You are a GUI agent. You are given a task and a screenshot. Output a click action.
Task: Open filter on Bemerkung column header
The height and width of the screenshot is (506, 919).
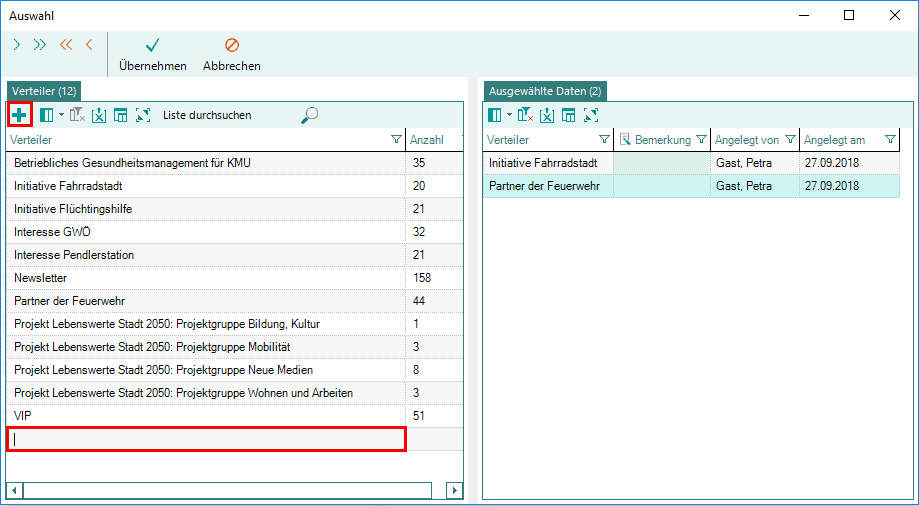click(701, 140)
